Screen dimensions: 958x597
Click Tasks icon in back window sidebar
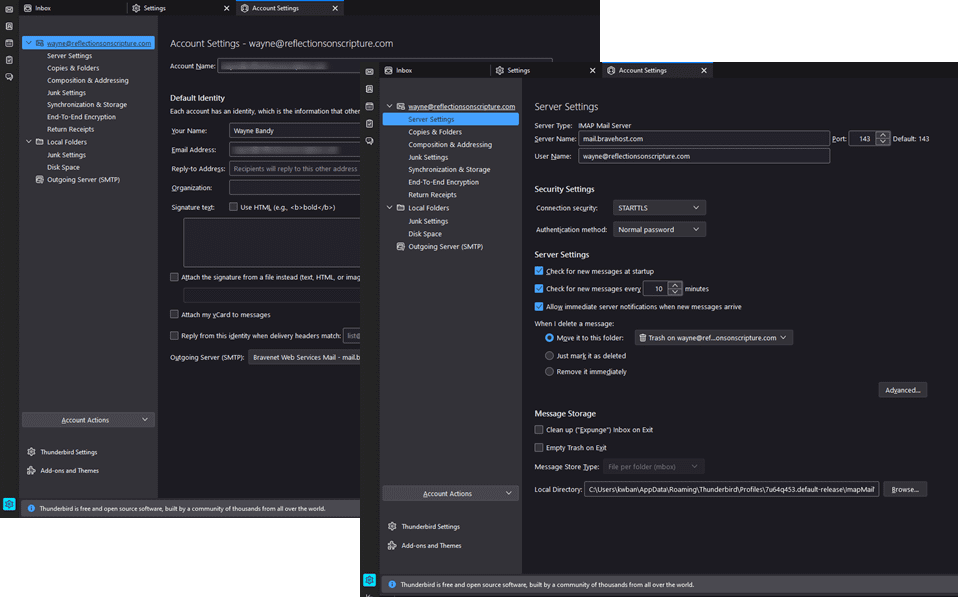(9, 60)
